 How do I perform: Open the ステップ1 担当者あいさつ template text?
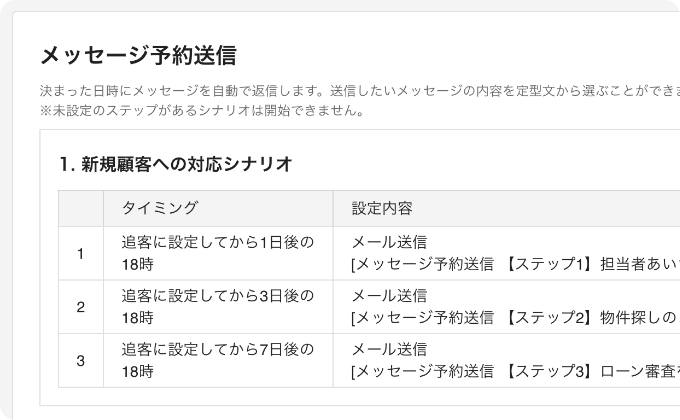(x=515, y=264)
